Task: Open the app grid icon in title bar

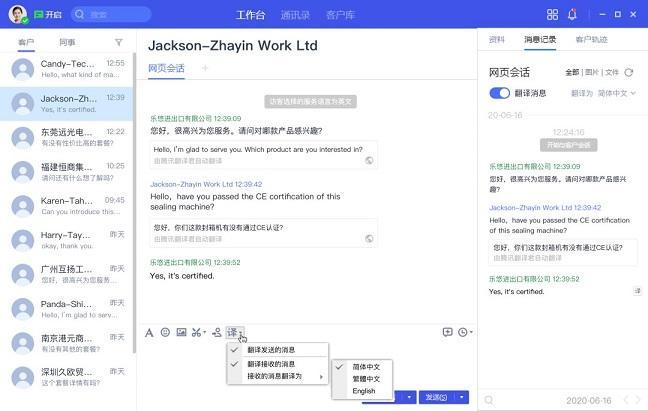Action: 552,14
